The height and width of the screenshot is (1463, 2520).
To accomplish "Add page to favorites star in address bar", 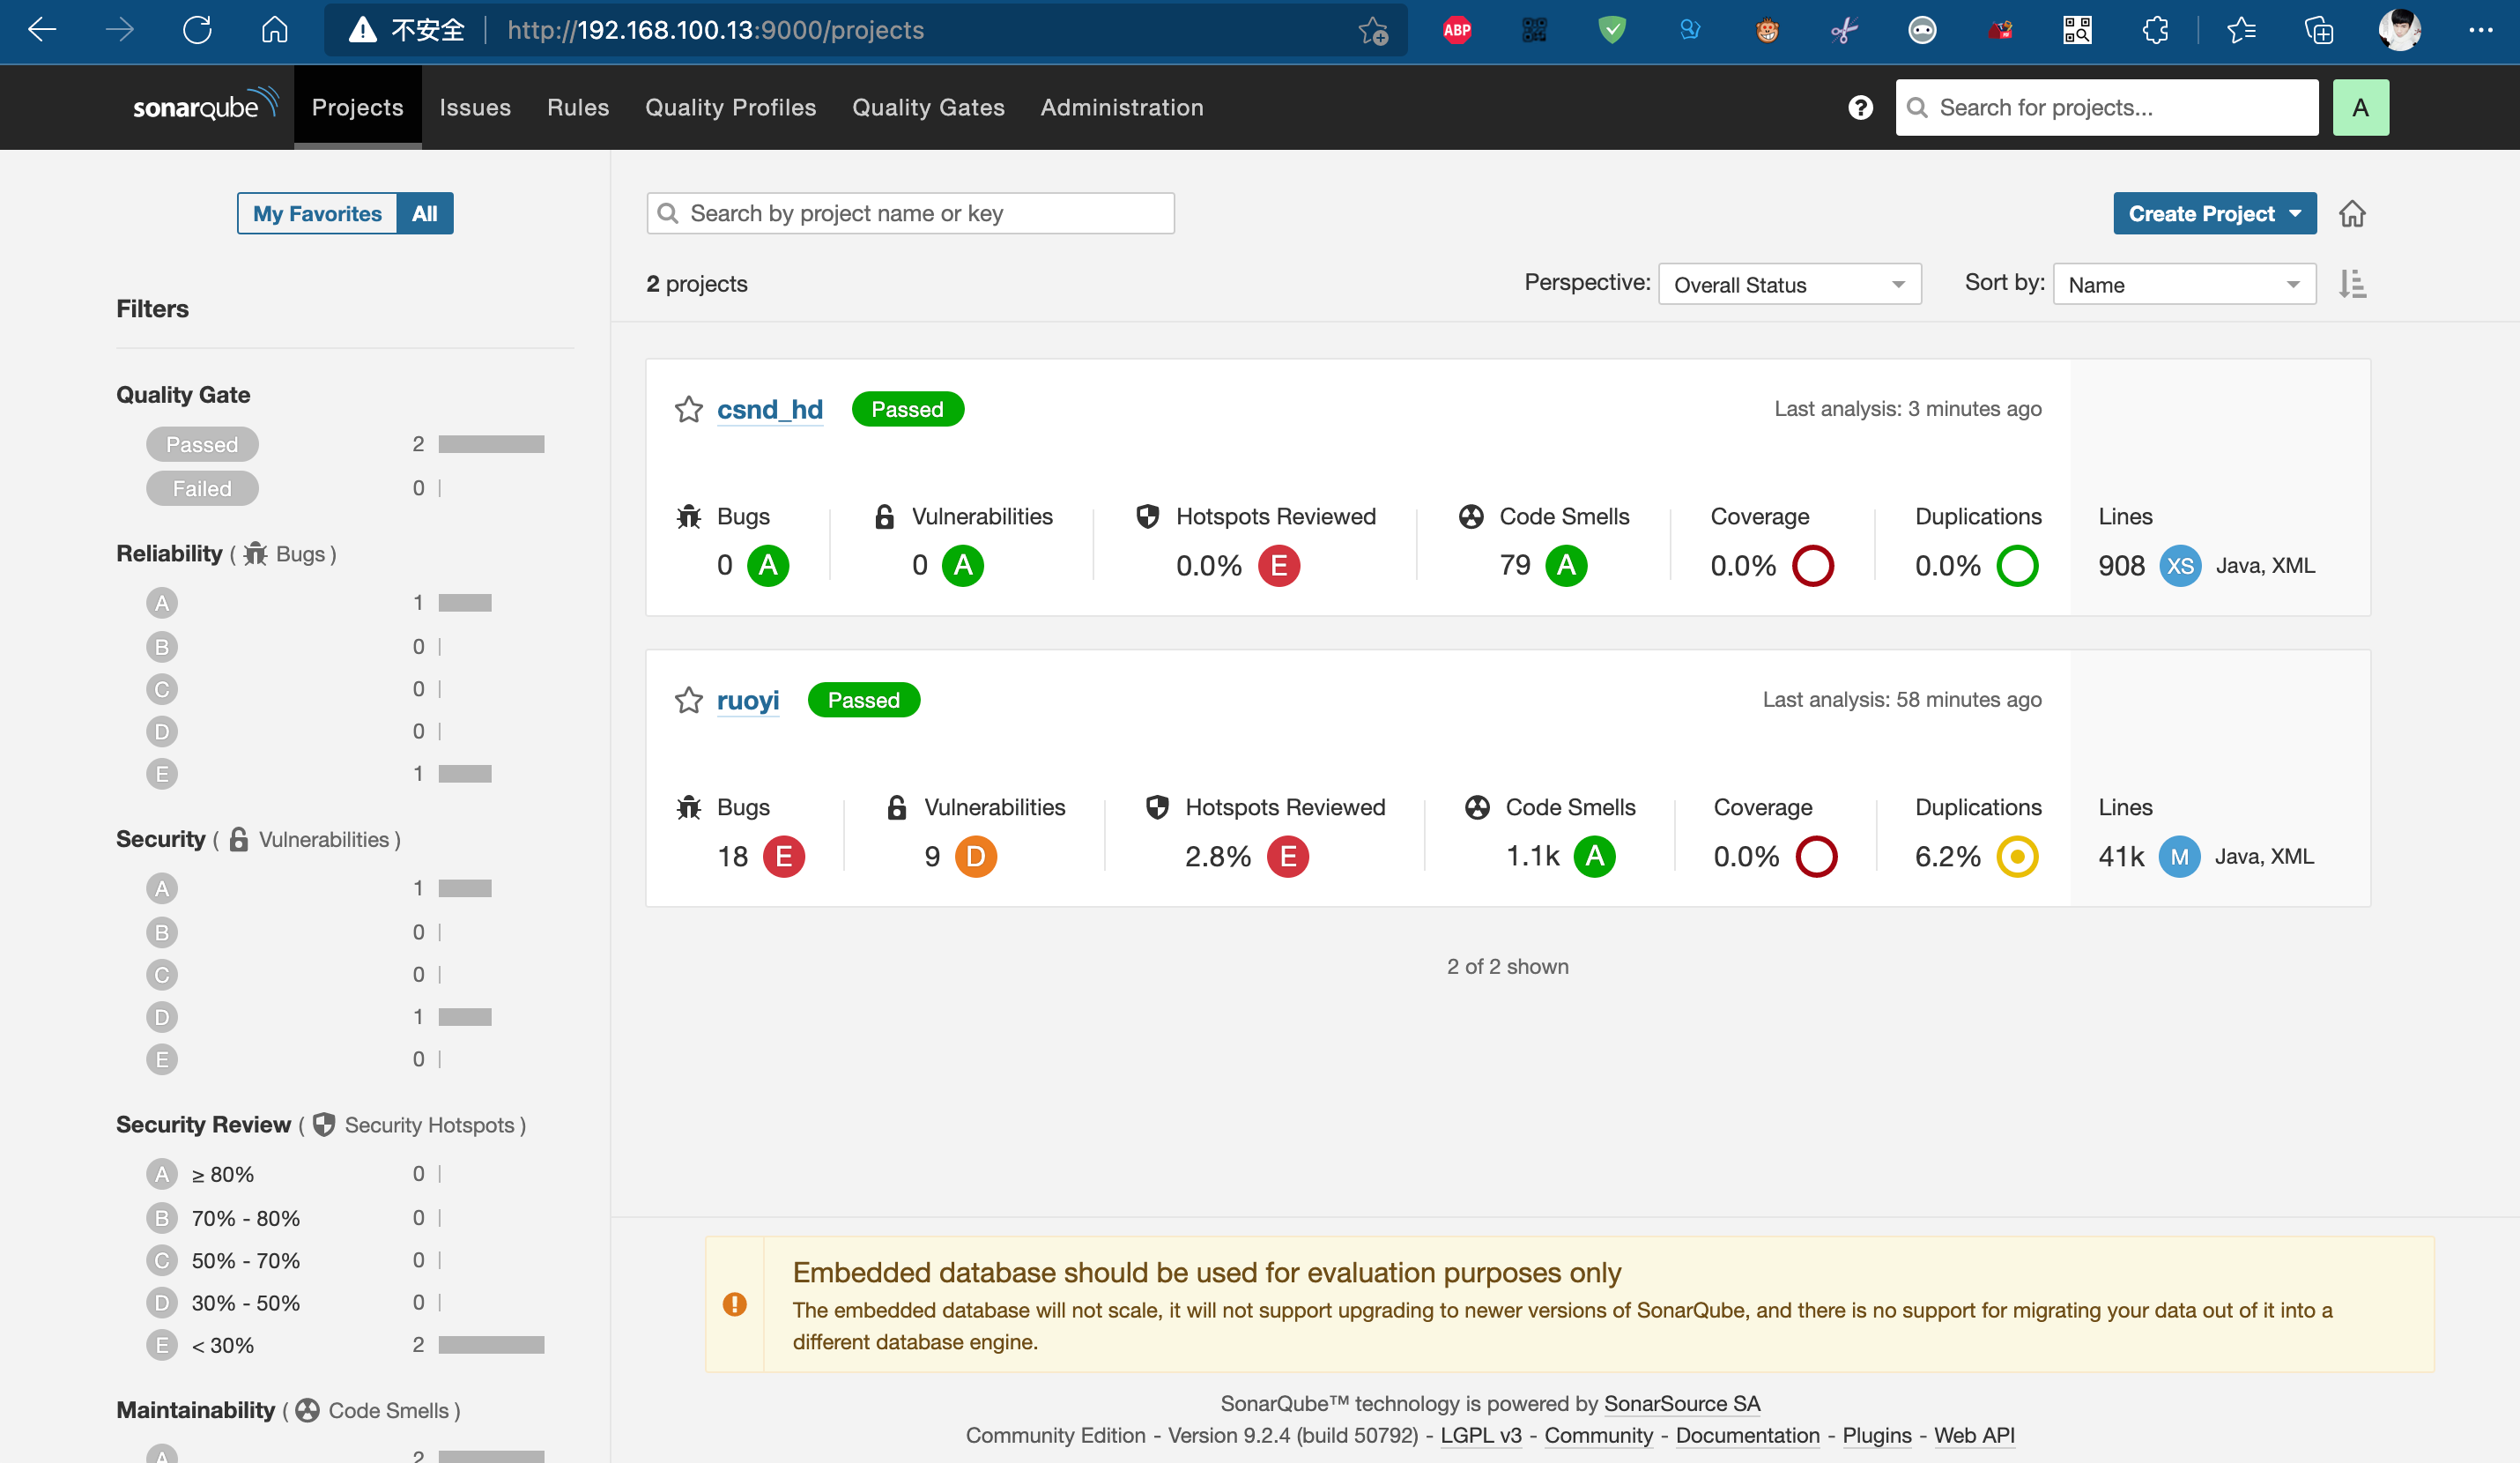I will [x=1373, y=31].
